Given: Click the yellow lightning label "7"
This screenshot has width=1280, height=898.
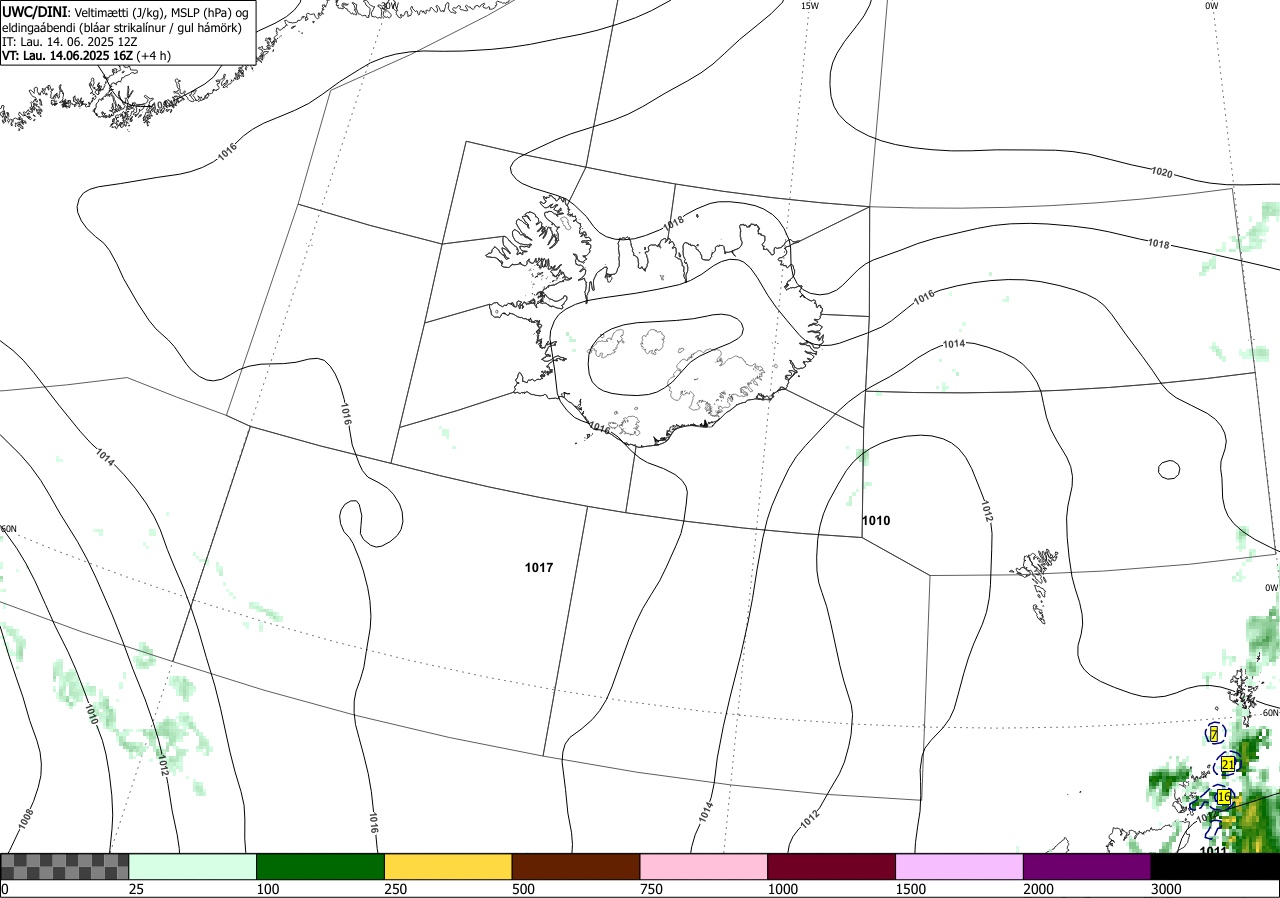Looking at the screenshot, I should [1214, 734].
